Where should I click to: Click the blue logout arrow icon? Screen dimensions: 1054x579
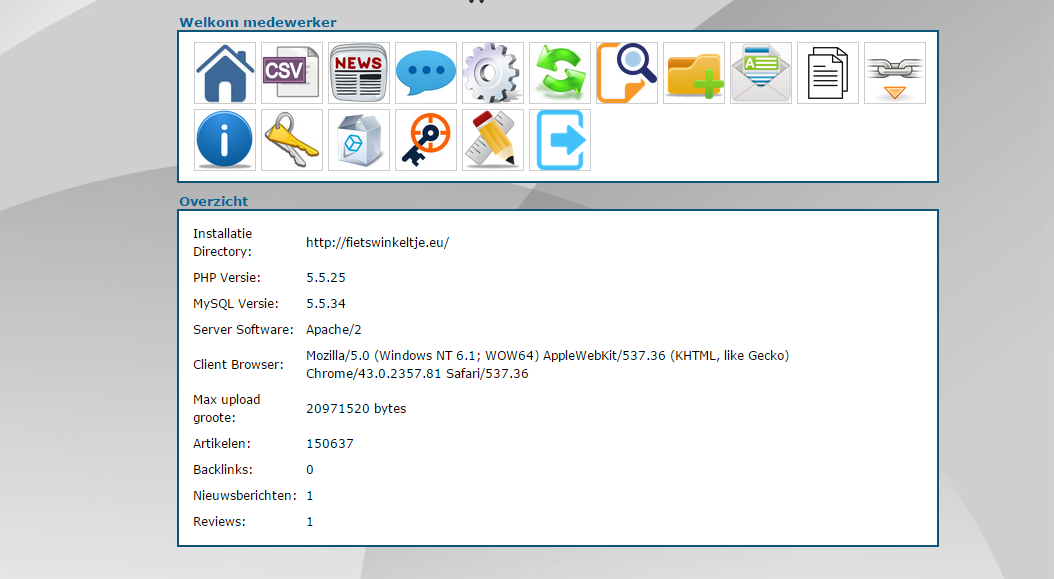pyautogui.click(x=560, y=140)
